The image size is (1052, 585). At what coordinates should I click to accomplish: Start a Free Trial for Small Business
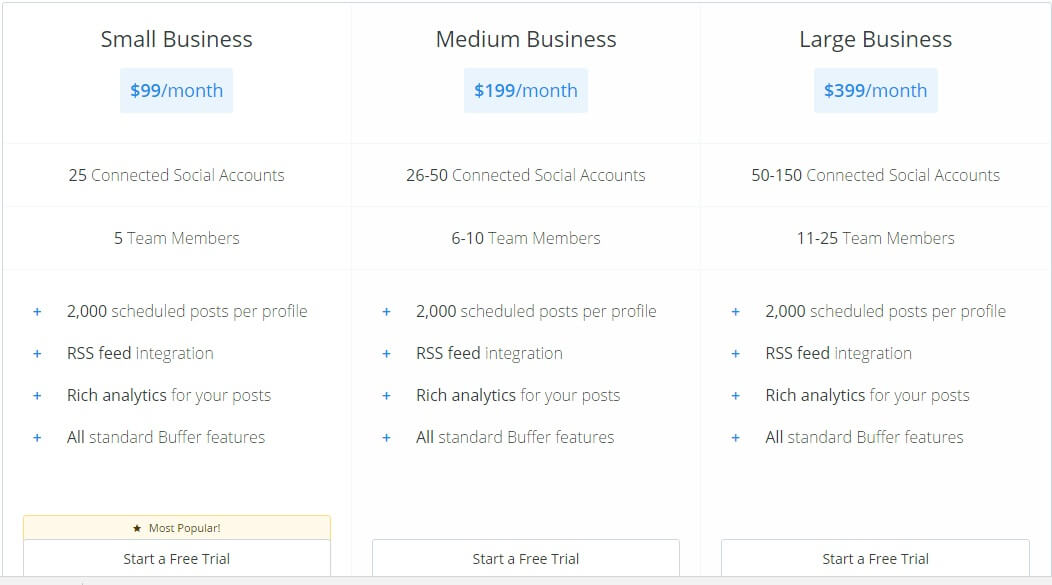coord(176,558)
